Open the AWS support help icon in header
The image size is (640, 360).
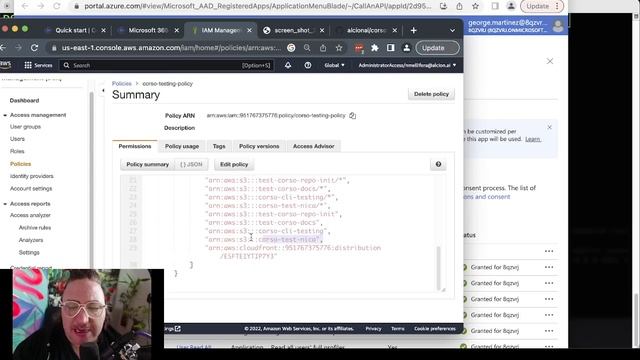308,65
